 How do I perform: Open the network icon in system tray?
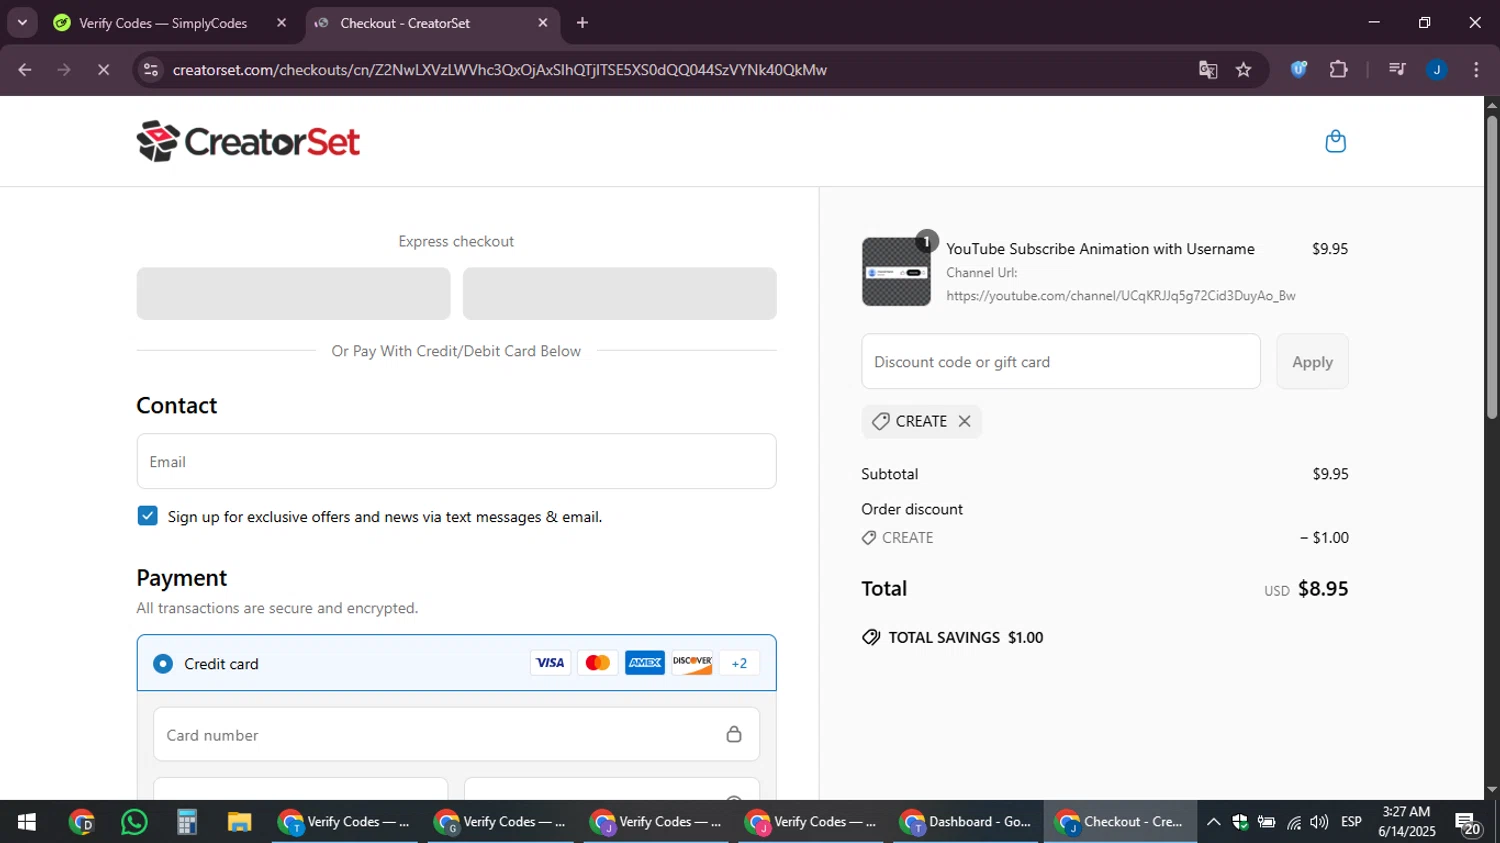point(1294,822)
